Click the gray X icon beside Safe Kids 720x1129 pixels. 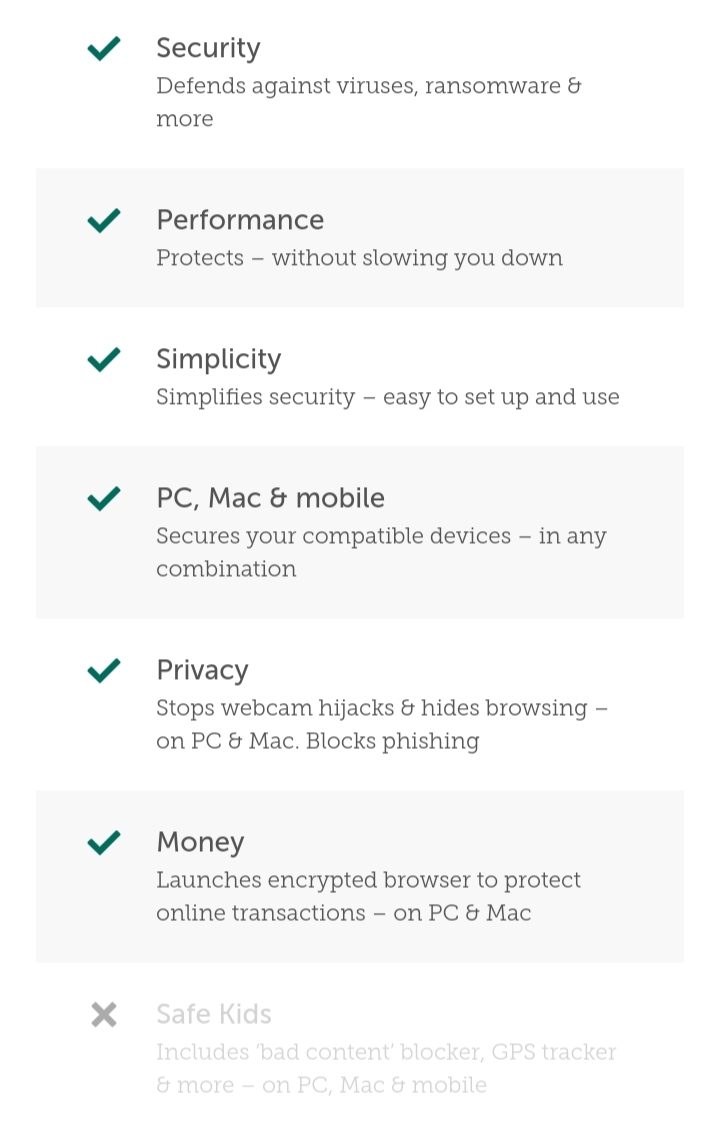(x=104, y=1015)
